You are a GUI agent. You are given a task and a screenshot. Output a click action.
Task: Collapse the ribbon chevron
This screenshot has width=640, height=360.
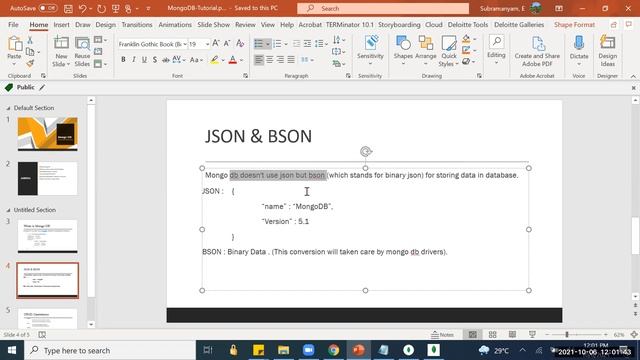633,76
